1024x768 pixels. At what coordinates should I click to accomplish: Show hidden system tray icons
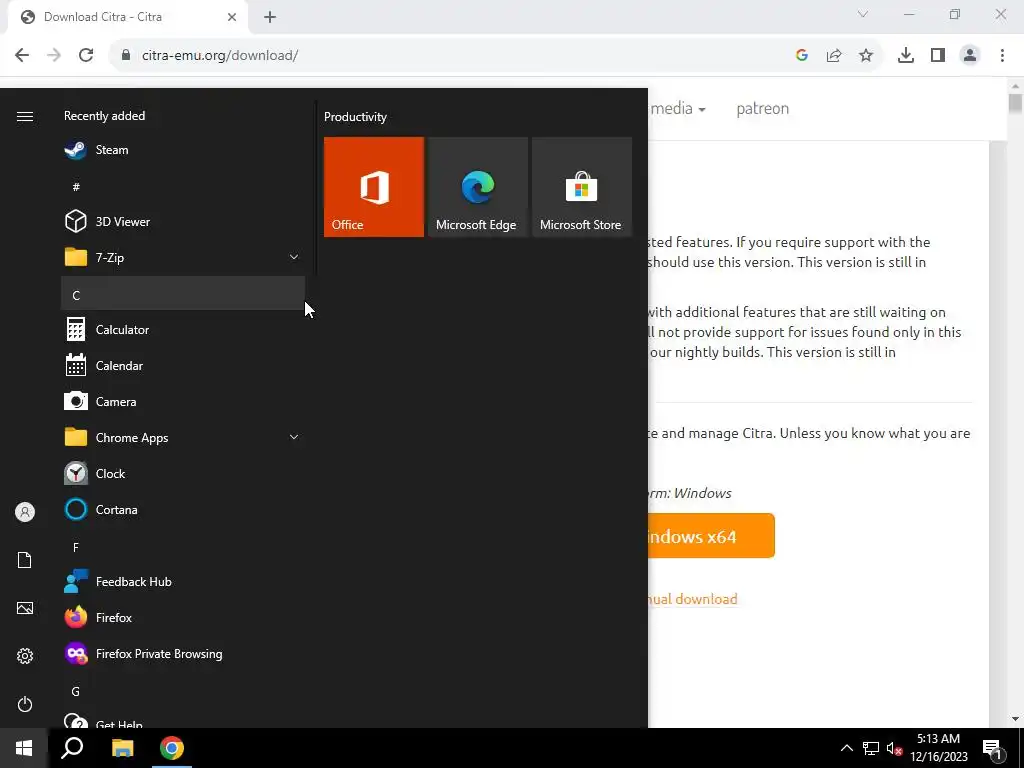(x=846, y=748)
